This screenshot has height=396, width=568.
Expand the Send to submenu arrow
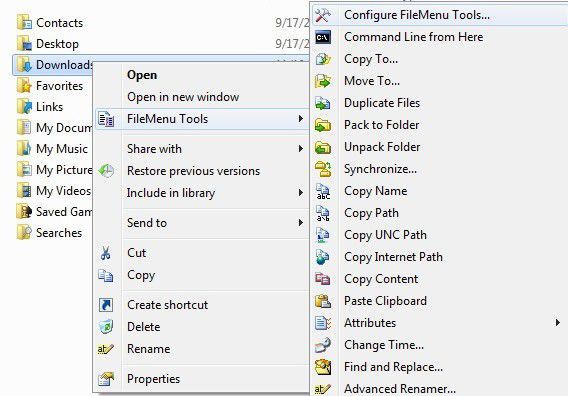click(300, 222)
